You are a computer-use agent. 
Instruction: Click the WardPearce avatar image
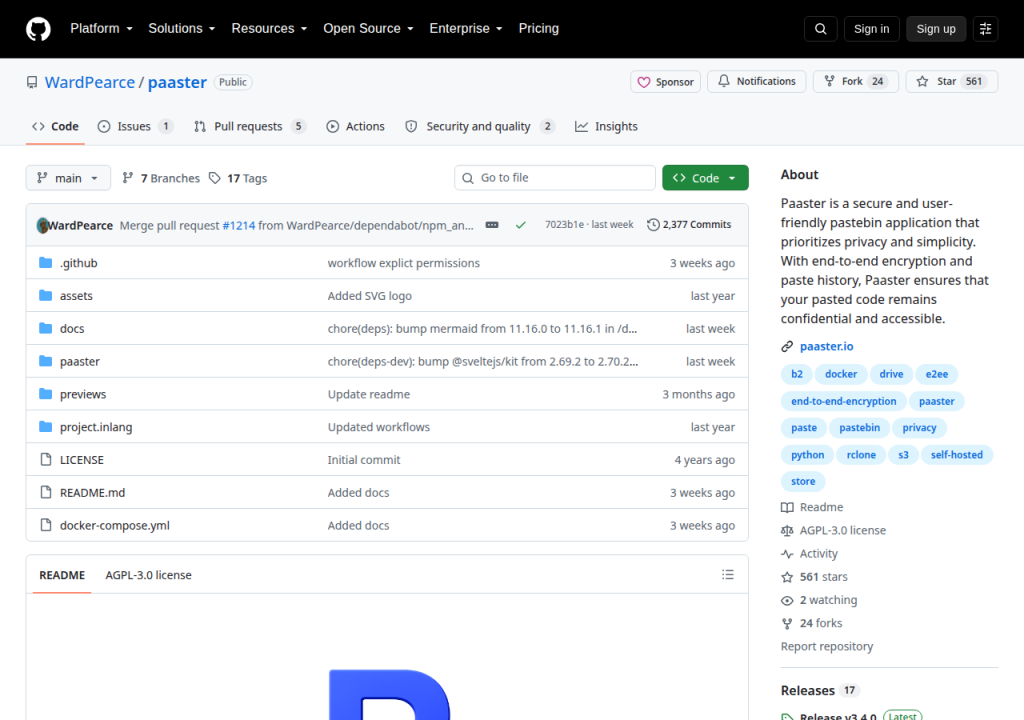coord(42,225)
